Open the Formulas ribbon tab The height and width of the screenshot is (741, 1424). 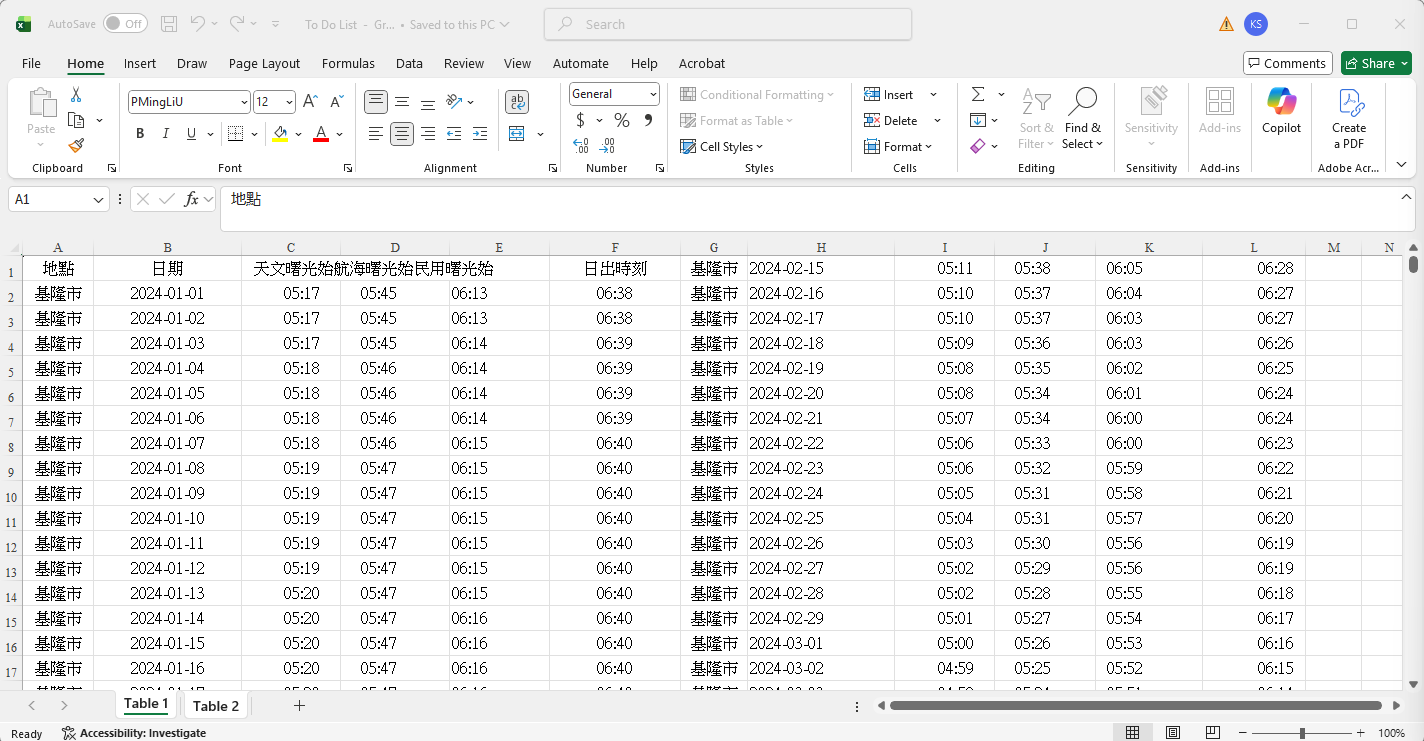pos(348,63)
